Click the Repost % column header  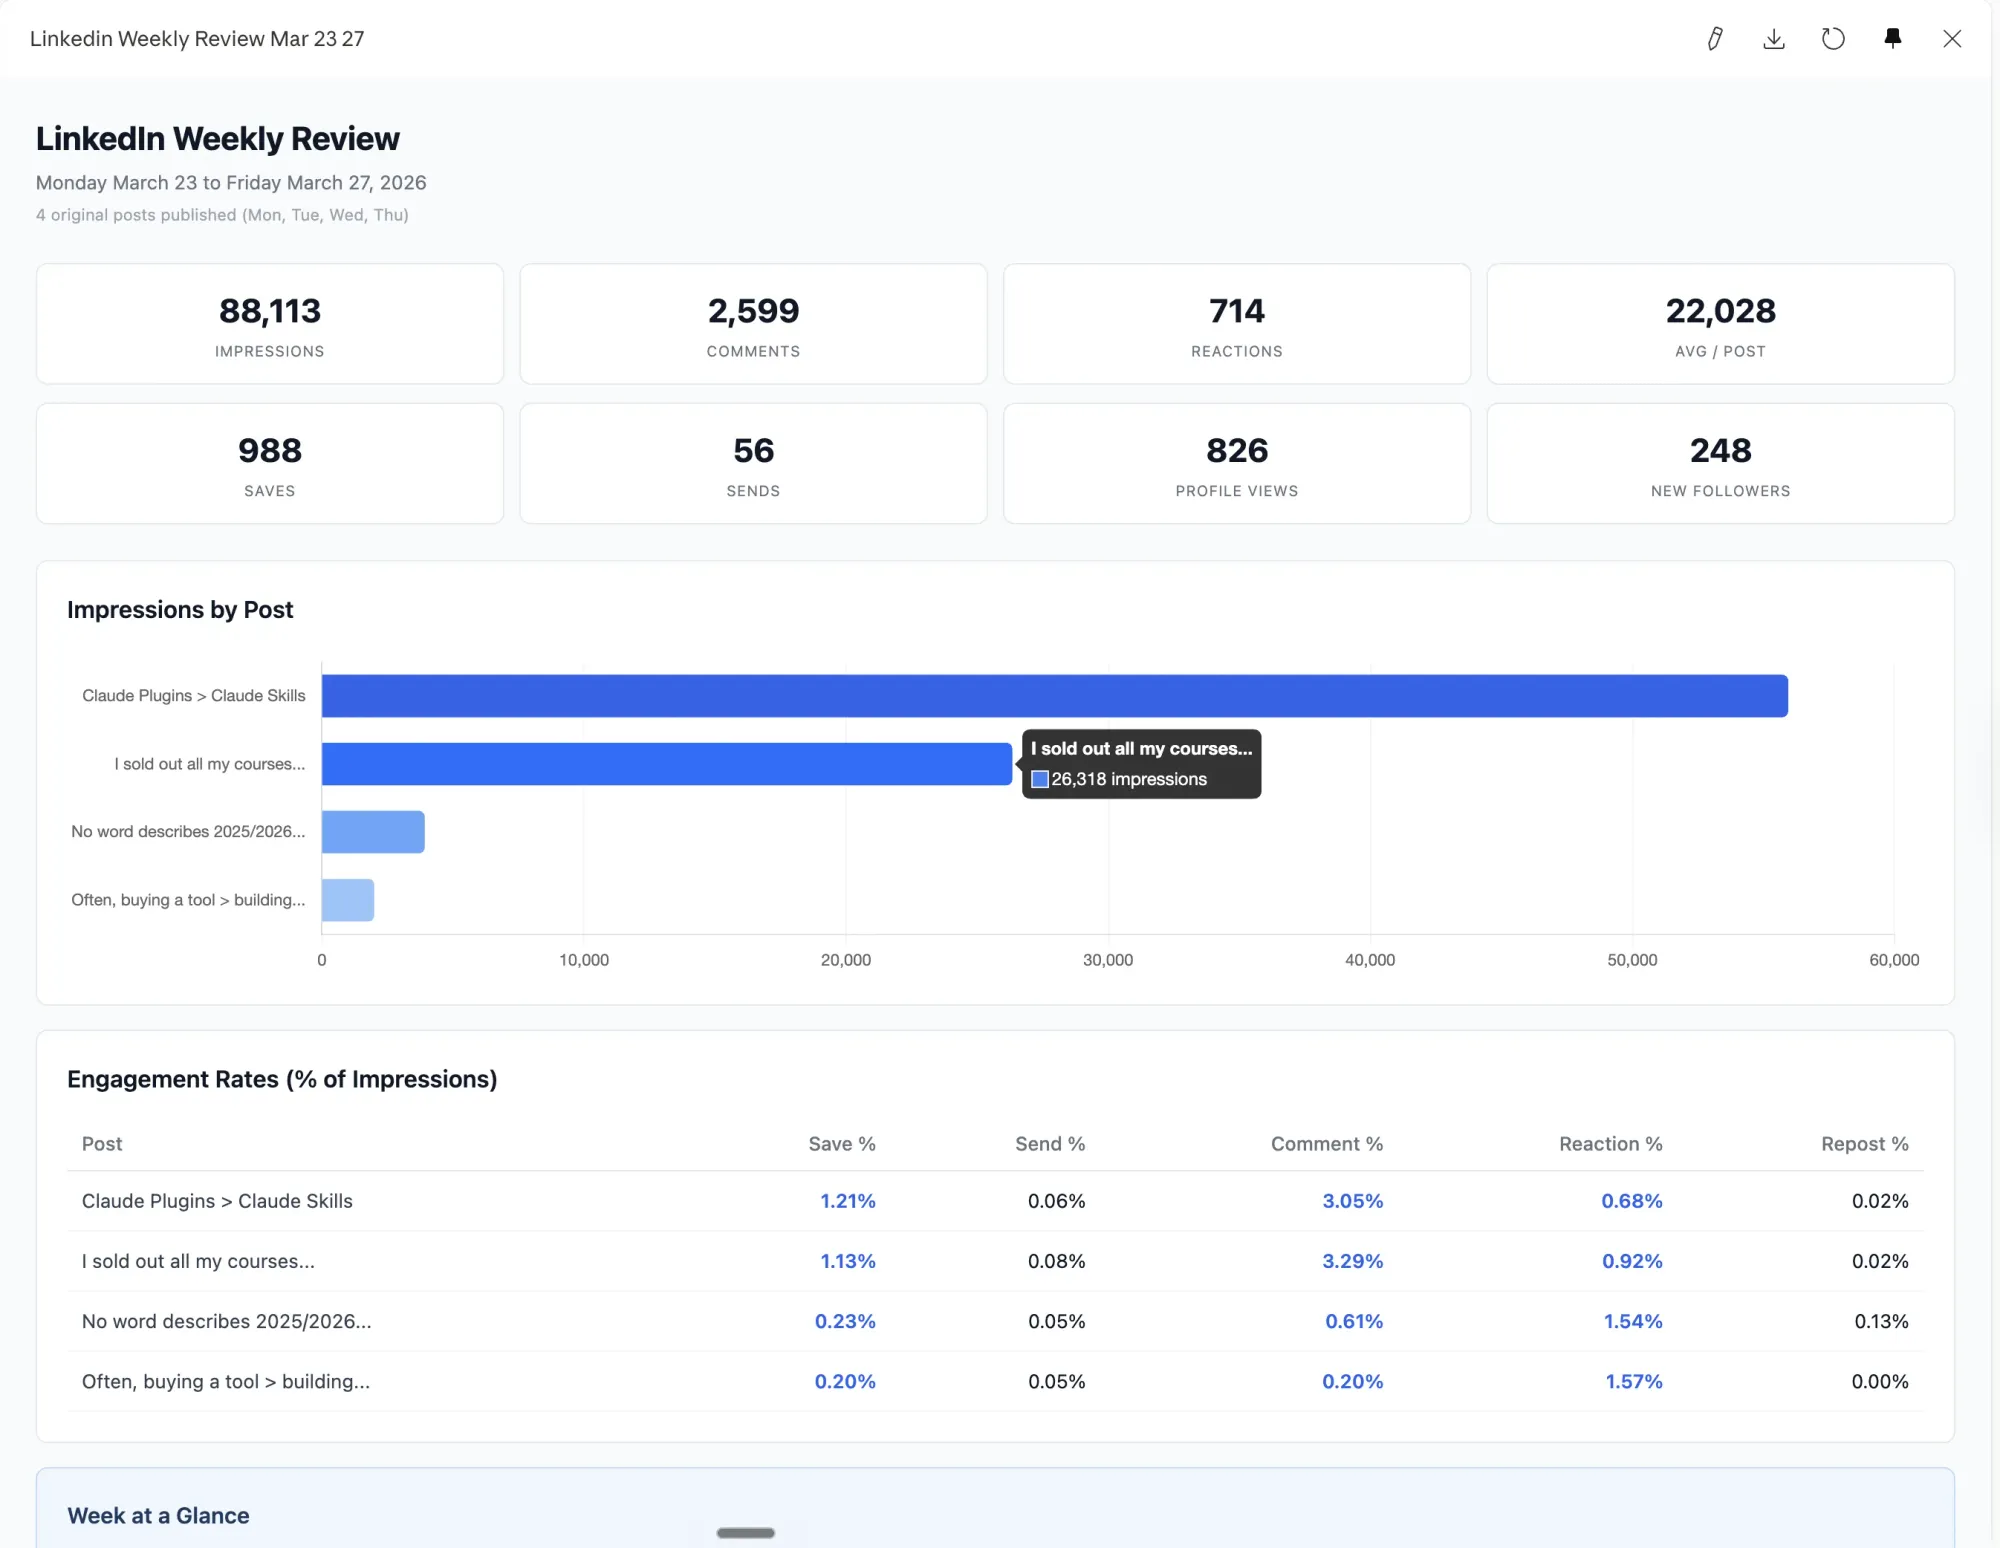tap(1865, 1144)
